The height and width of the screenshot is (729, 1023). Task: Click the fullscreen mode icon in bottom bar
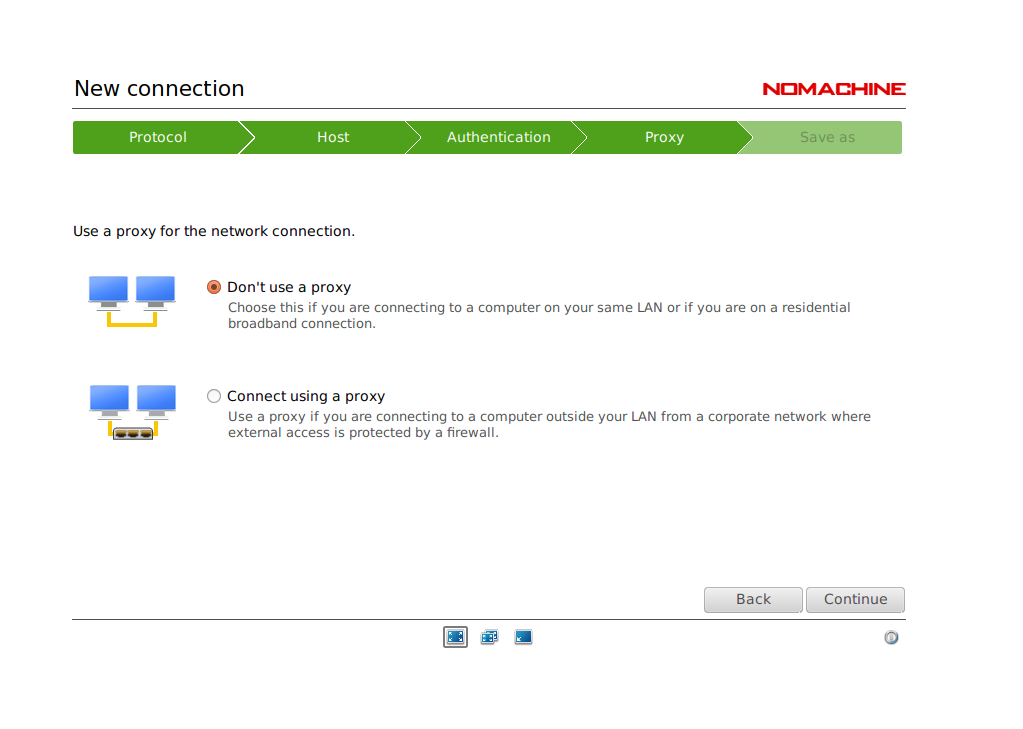click(x=455, y=637)
